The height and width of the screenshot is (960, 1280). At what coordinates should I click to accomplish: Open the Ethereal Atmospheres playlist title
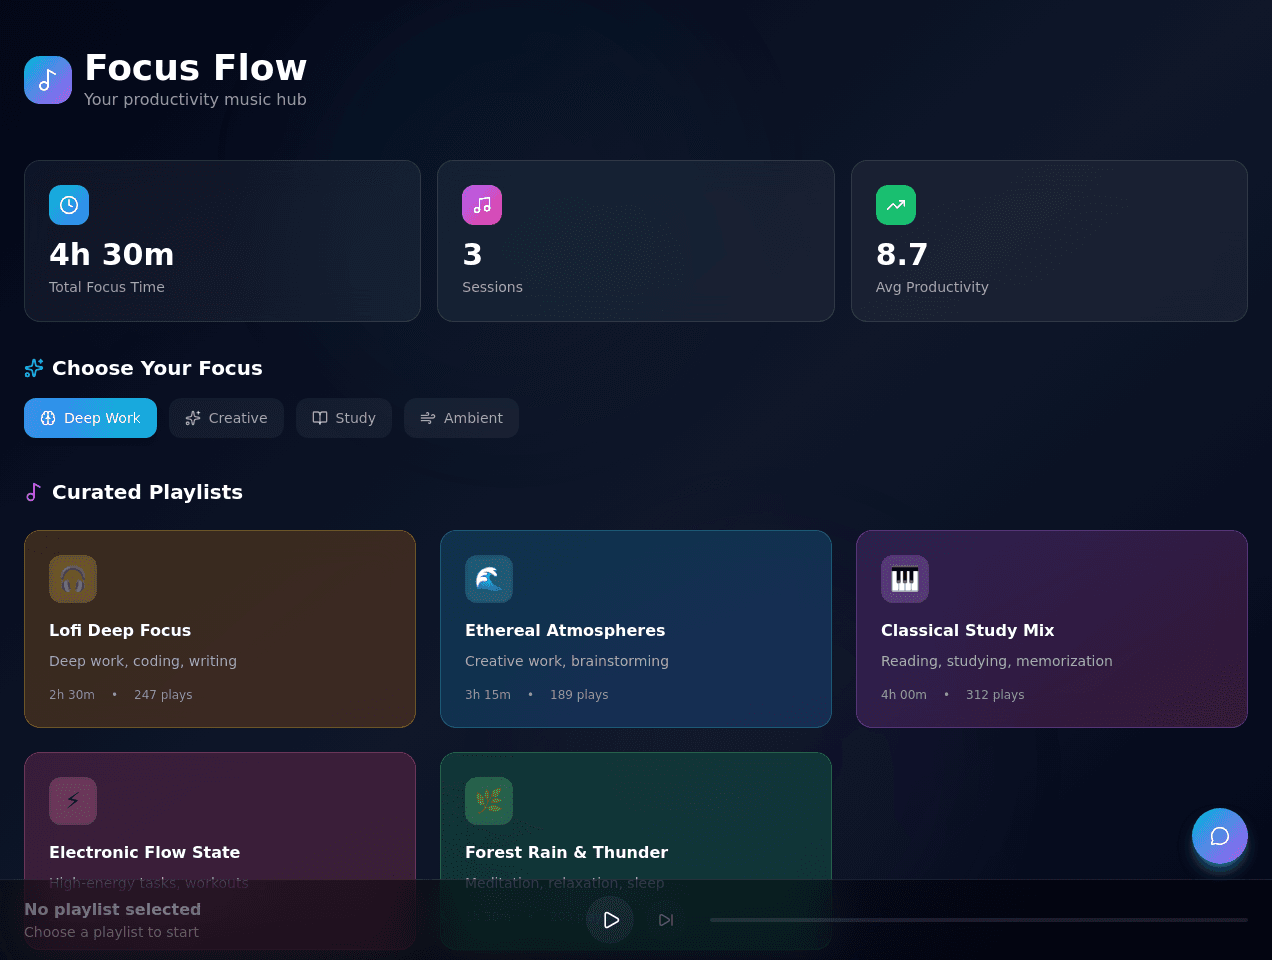[565, 630]
